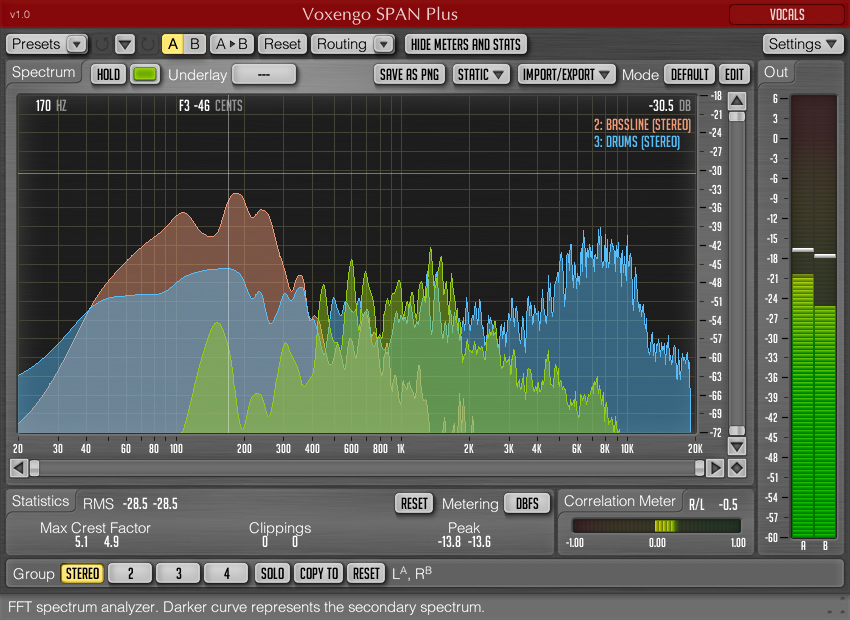Image resolution: width=850 pixels, height=620 pixels.
Task: Click the 2: Bassline (Stereo) legend
Action: point(642,125)
